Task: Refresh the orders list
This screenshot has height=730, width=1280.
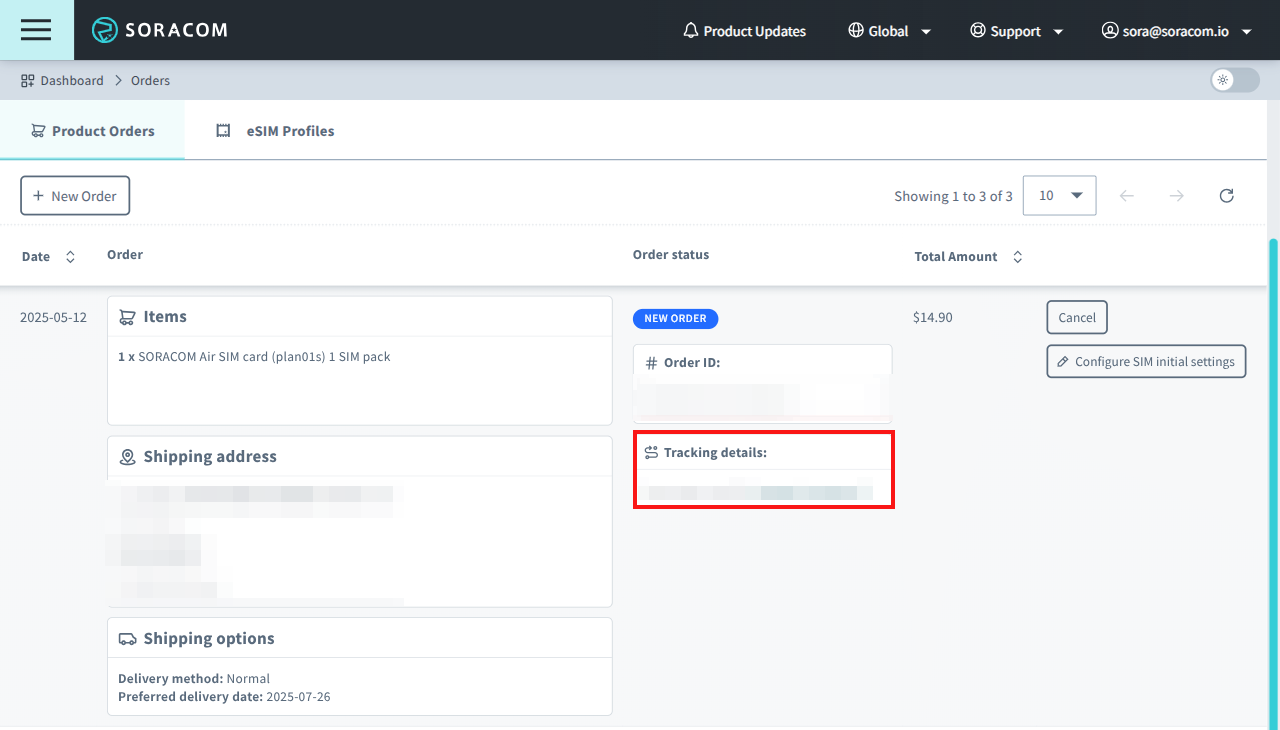Action: (1226, 195)
